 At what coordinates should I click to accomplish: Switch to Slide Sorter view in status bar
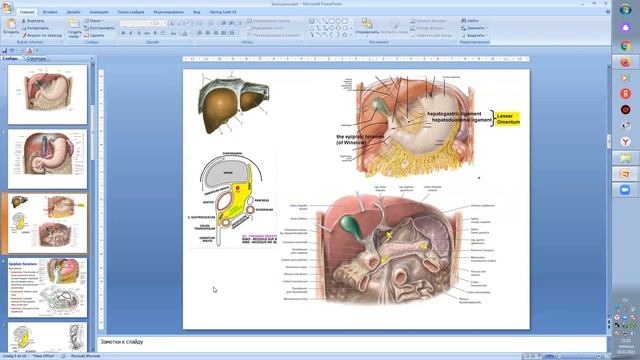tap(533, 356)
